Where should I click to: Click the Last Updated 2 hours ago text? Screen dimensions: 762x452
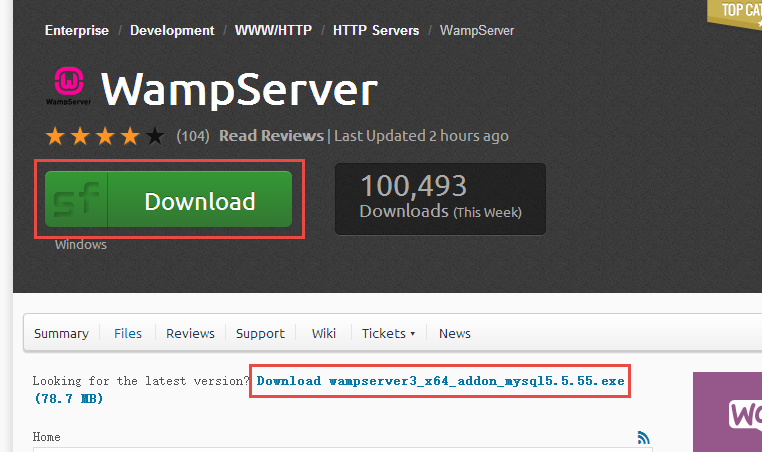click(x=421, y=136)
